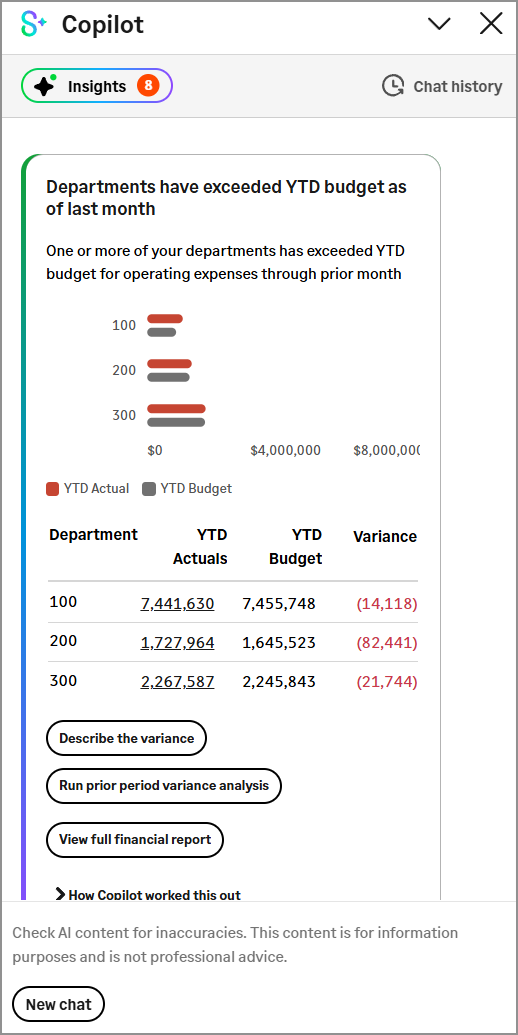
Task: Click the red YTD Actual bar for department 200
Action: [170, 364]
